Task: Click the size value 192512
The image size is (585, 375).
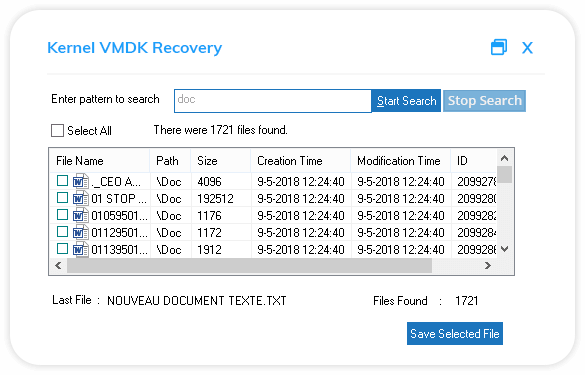Action: [x=215, y=199]
